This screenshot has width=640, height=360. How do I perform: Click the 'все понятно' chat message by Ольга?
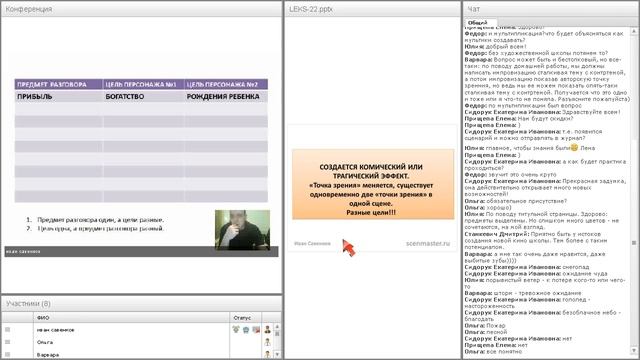(504, 351)
